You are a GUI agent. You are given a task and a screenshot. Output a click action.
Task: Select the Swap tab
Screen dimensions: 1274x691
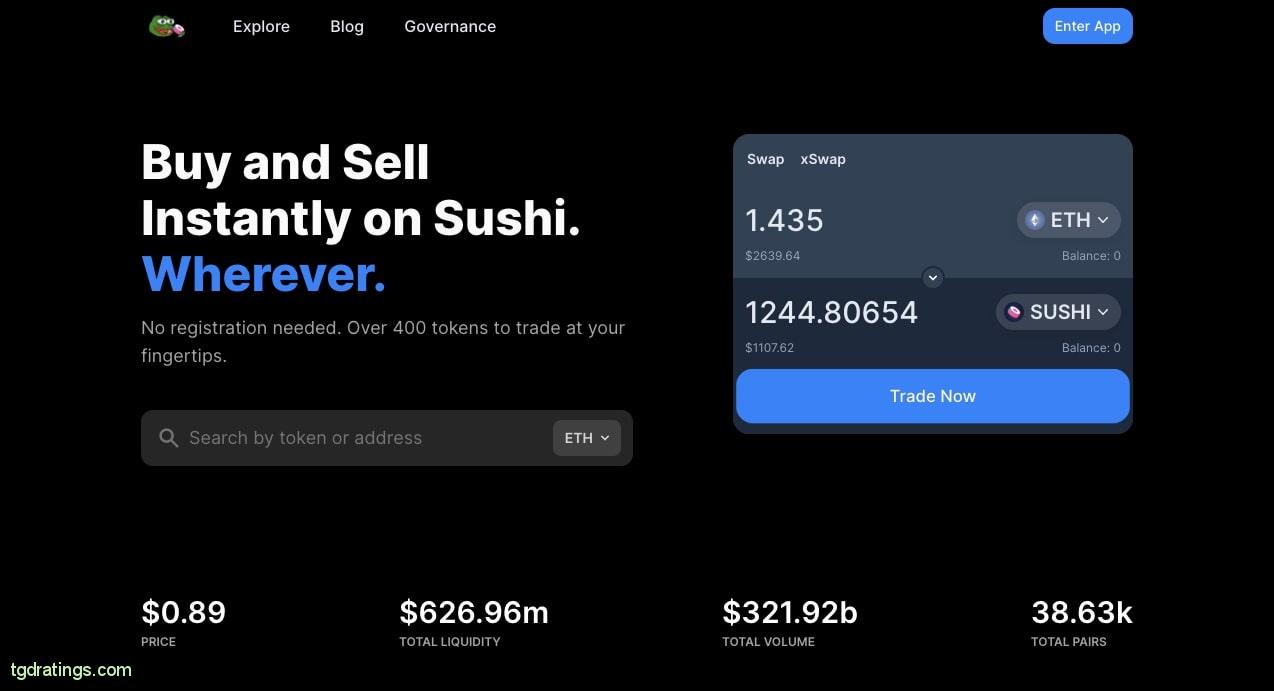pos(765,159)
